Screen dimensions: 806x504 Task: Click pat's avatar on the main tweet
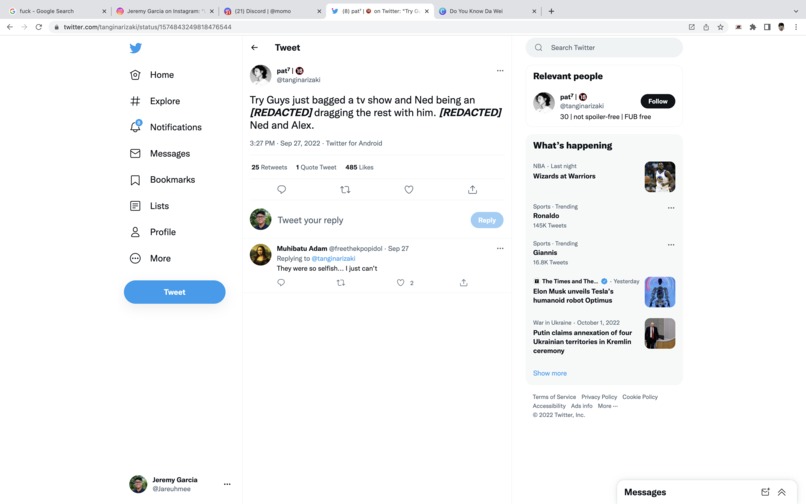[x=261, y=75]
